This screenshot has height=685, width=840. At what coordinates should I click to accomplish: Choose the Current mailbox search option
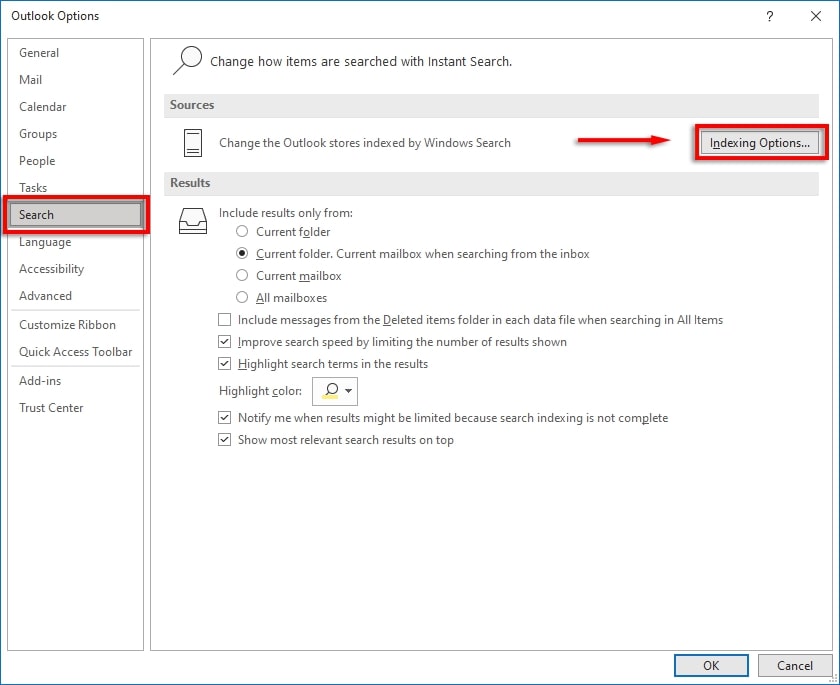click(241, 276)
